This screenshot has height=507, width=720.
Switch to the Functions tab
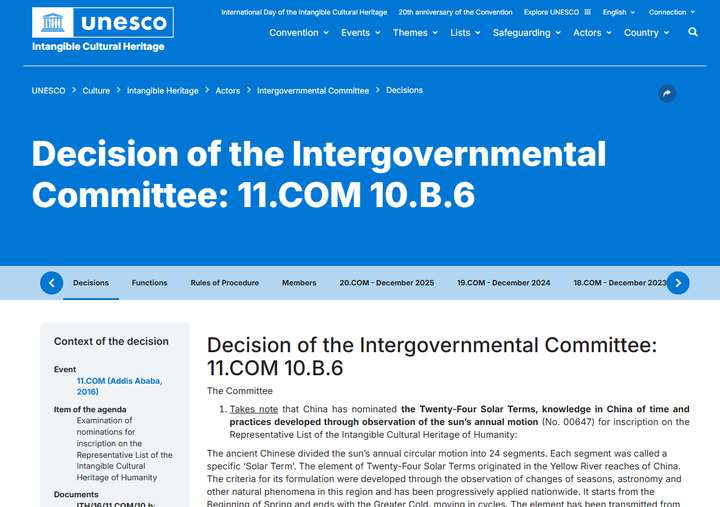149,283
